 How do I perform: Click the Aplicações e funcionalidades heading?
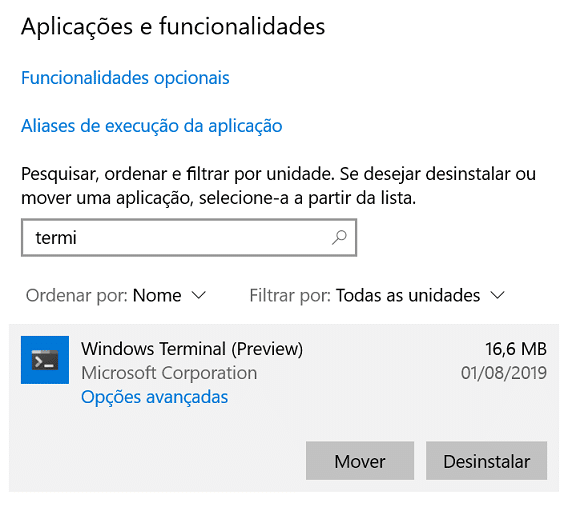pyautogui.click(x=173, y=27)
